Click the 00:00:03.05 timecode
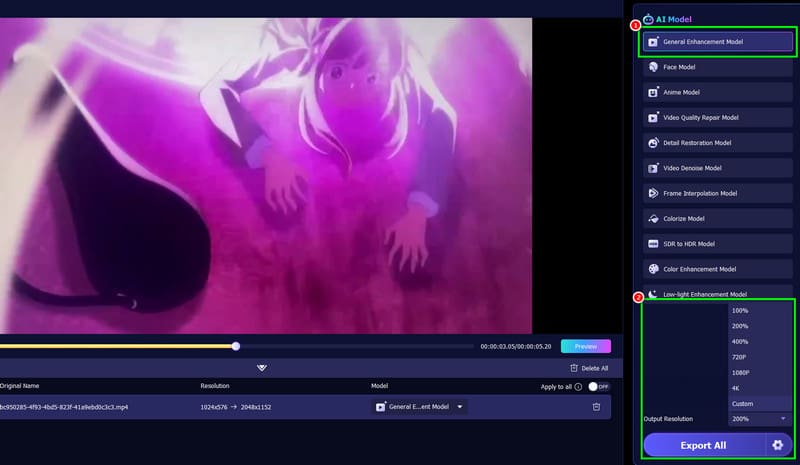Viewport: 800px width, 465px height. coord(497,346)
